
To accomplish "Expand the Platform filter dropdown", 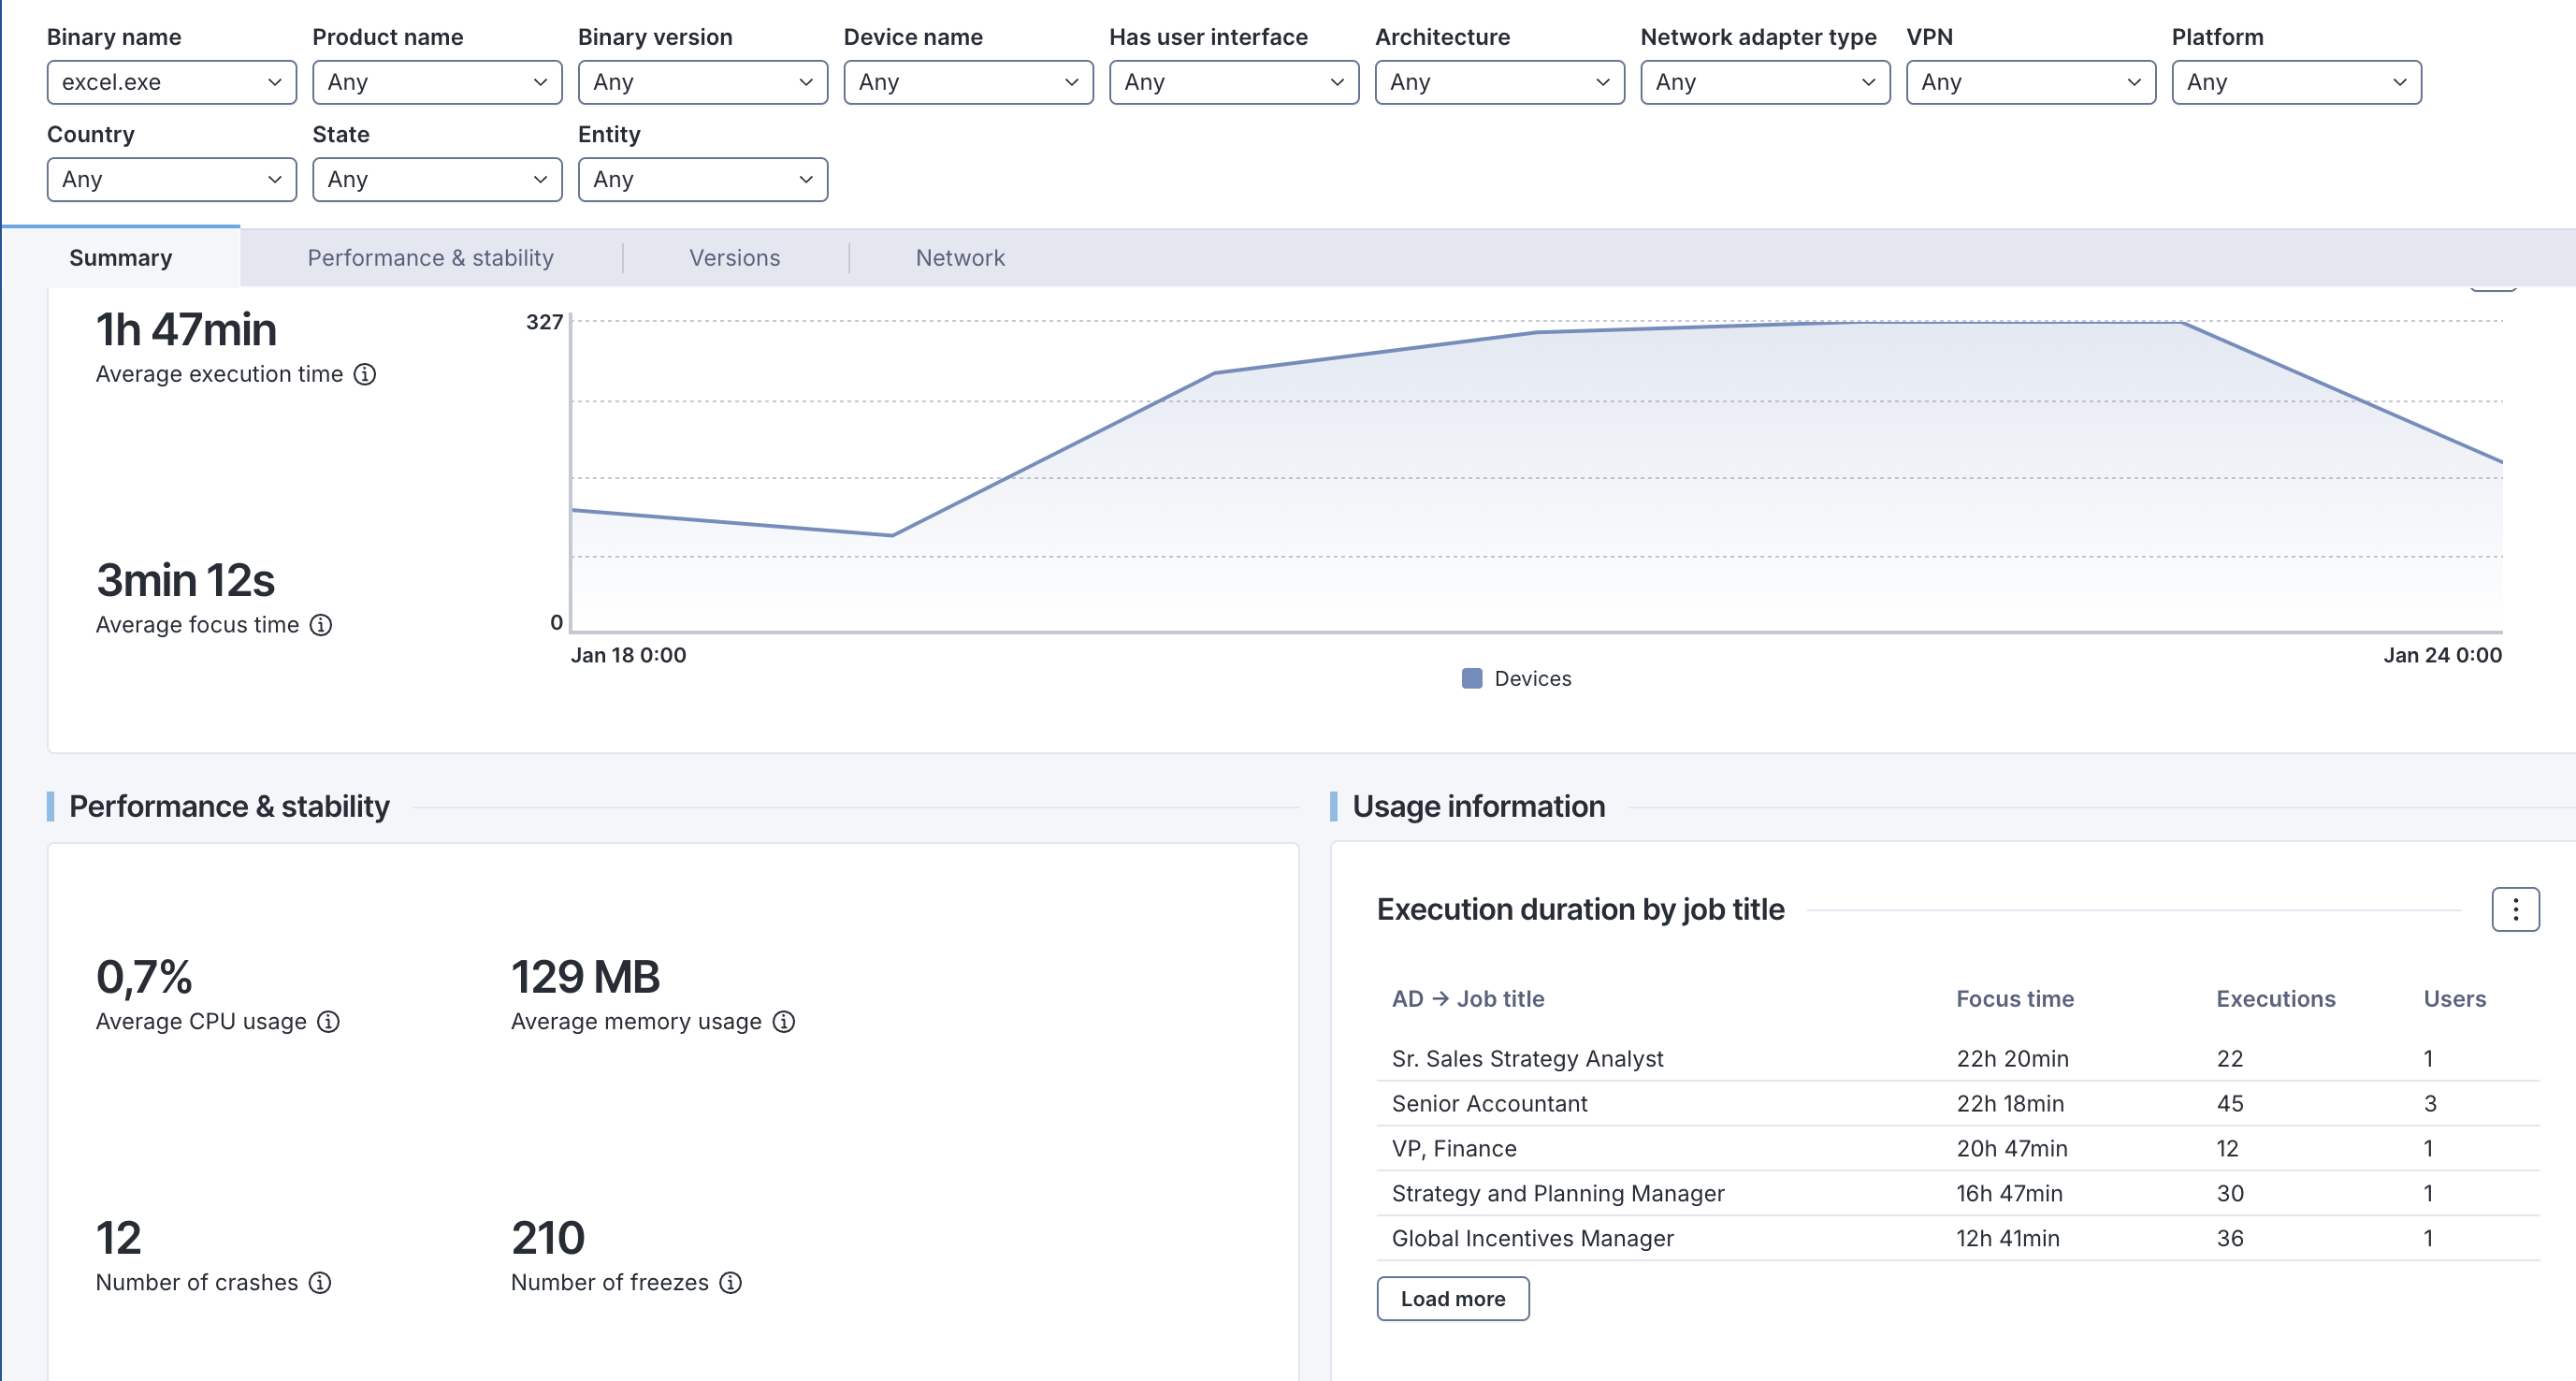I will pyautogui.click(x=2295, y=82).
